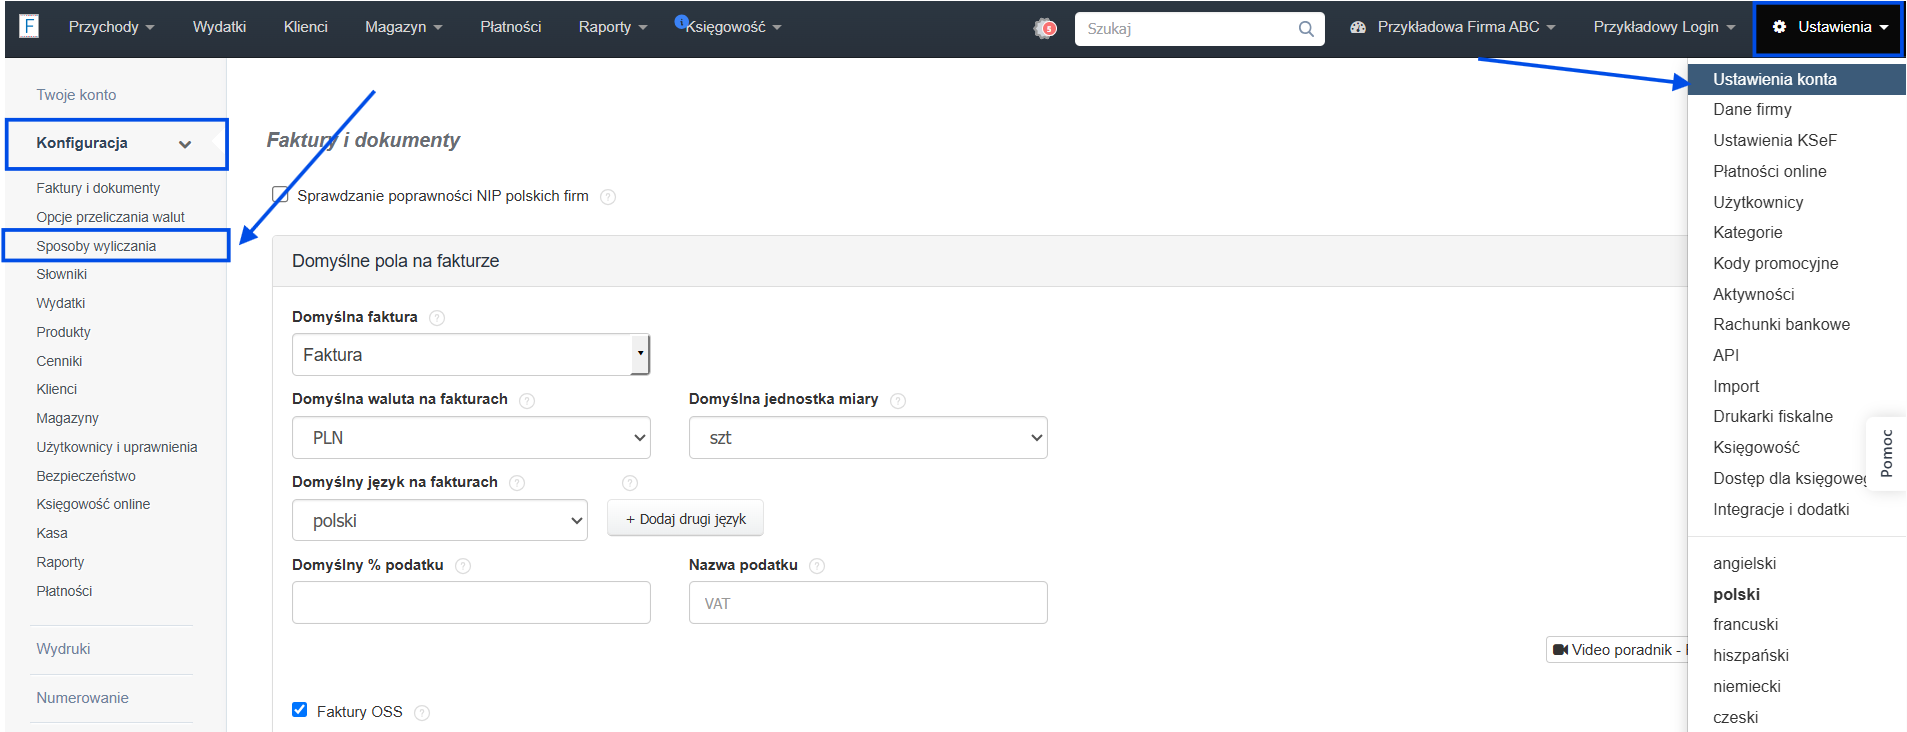The width and height of the screenshot is (1907, 732).
Task: Expand the Magazyn menu
Action: 403,27
